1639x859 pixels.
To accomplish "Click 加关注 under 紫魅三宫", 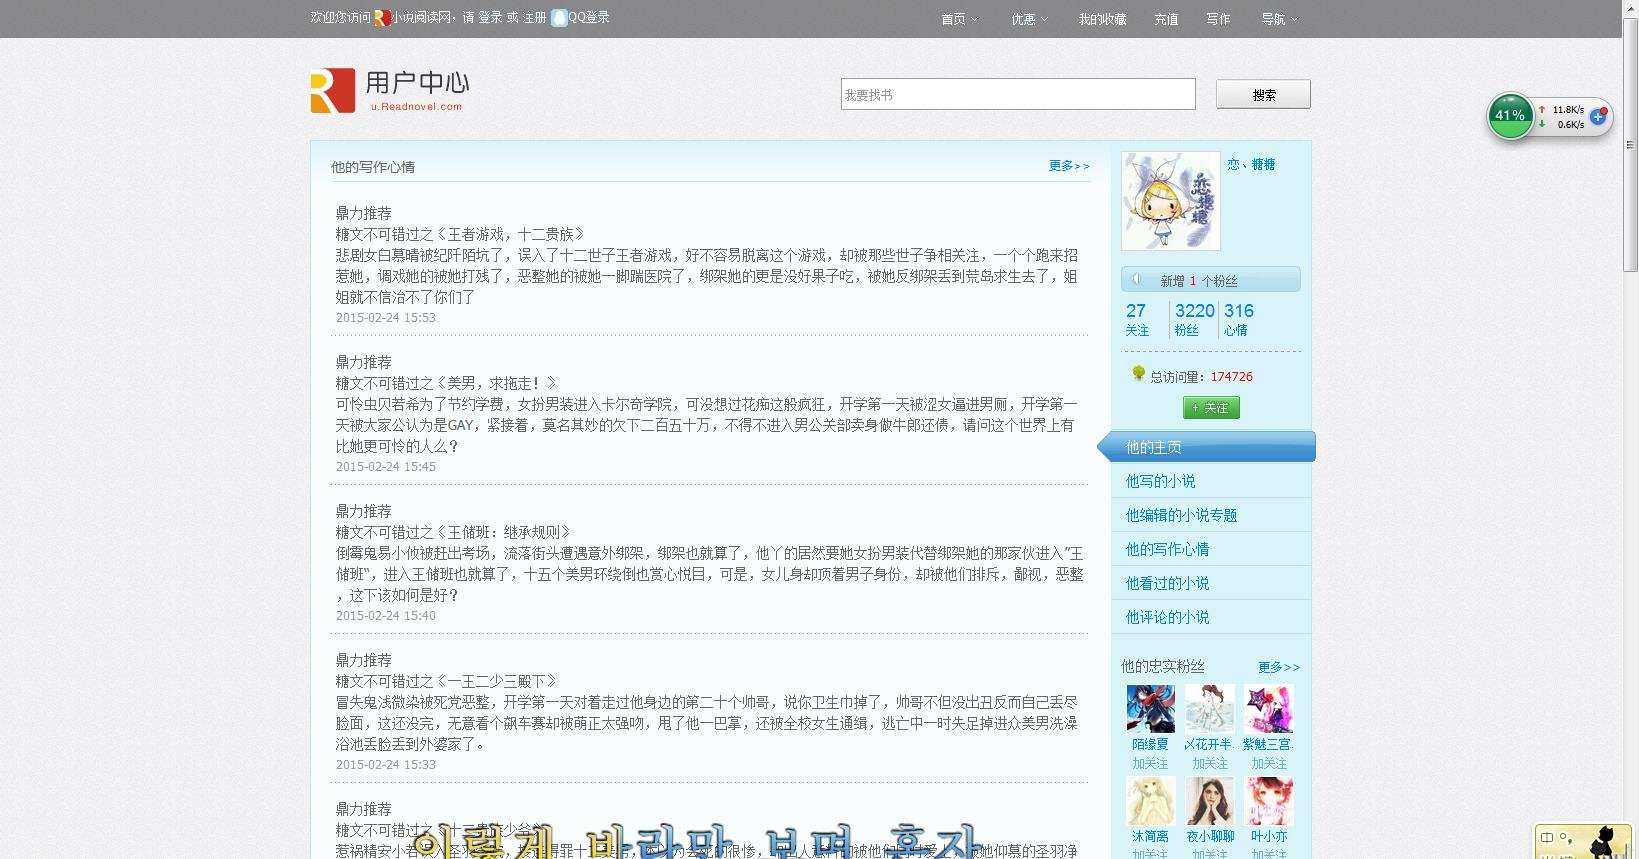I will click(1269, 763).
